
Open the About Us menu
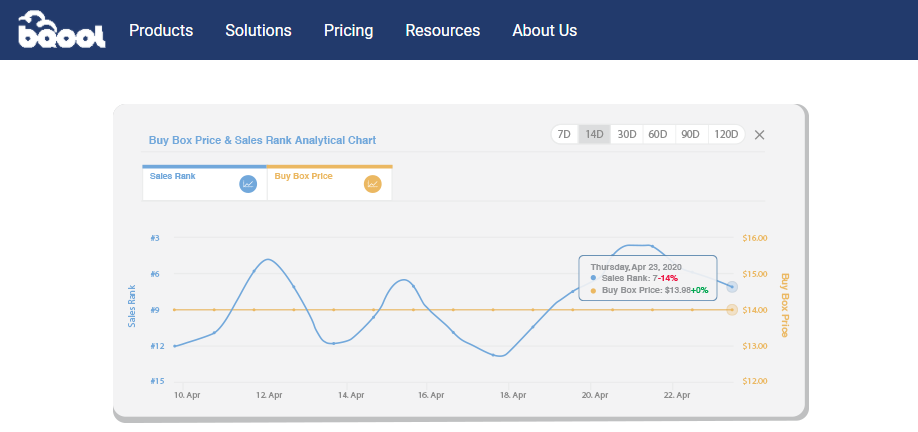coord(544,31)
